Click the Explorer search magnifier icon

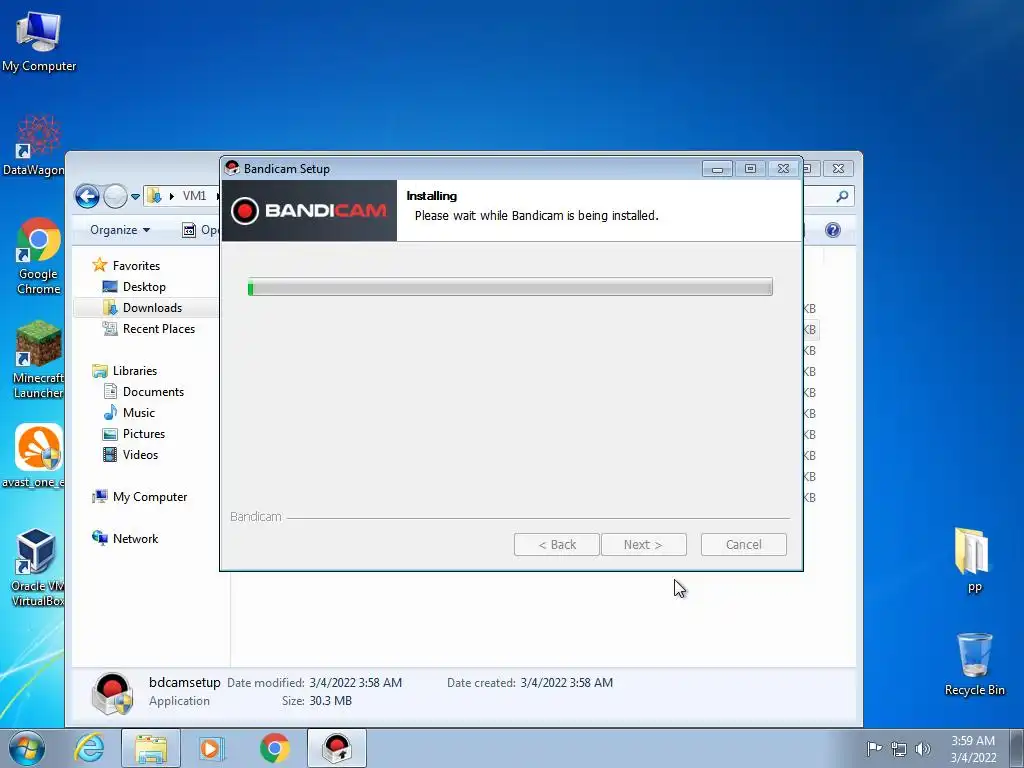[x=842, y=196]
